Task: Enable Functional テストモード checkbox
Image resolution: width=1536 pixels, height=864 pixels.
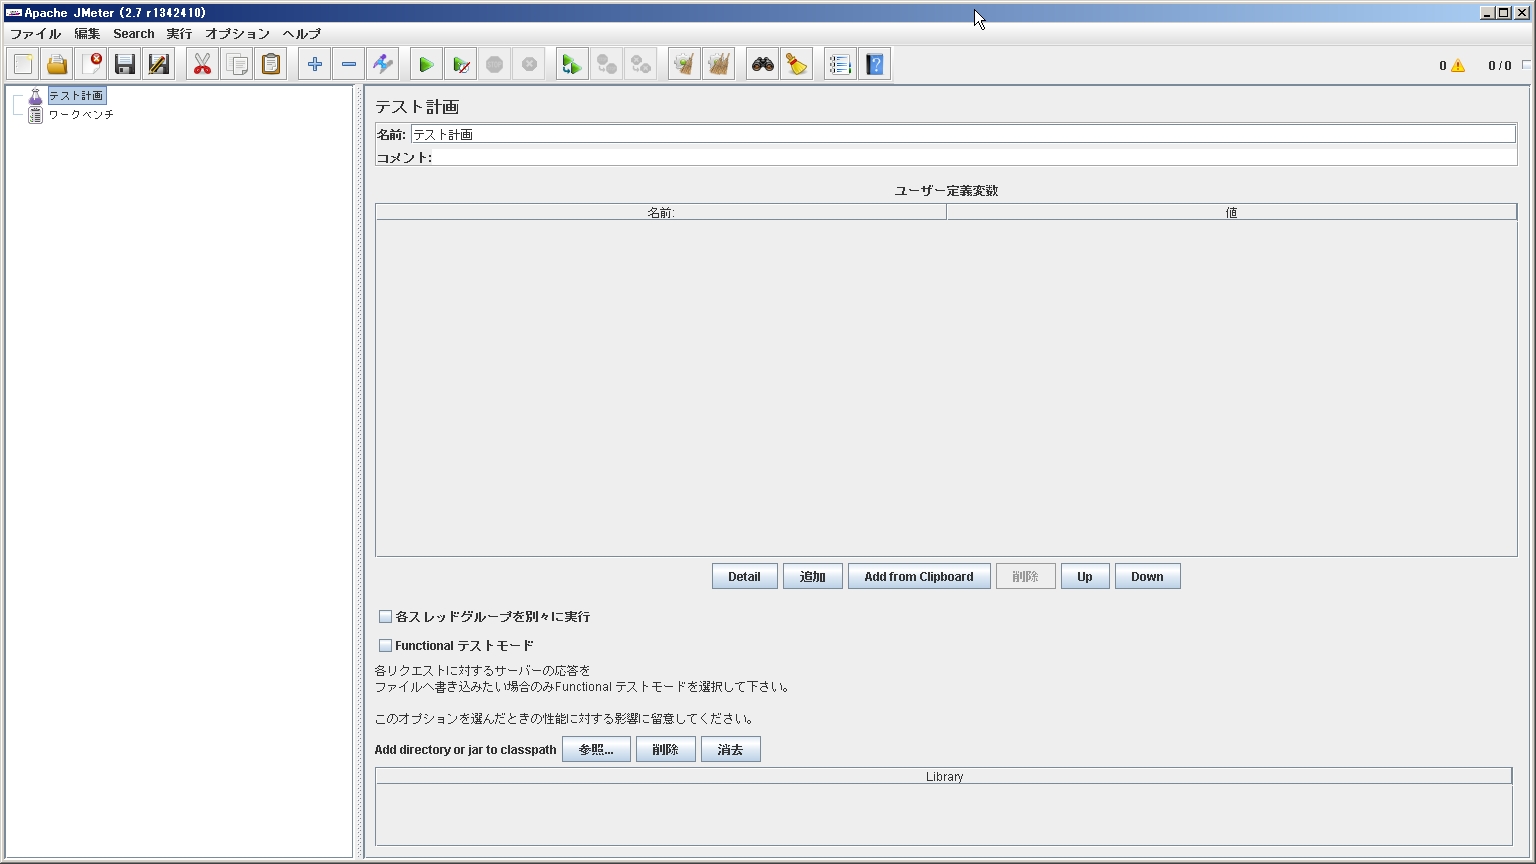Action: pos(385,646)
